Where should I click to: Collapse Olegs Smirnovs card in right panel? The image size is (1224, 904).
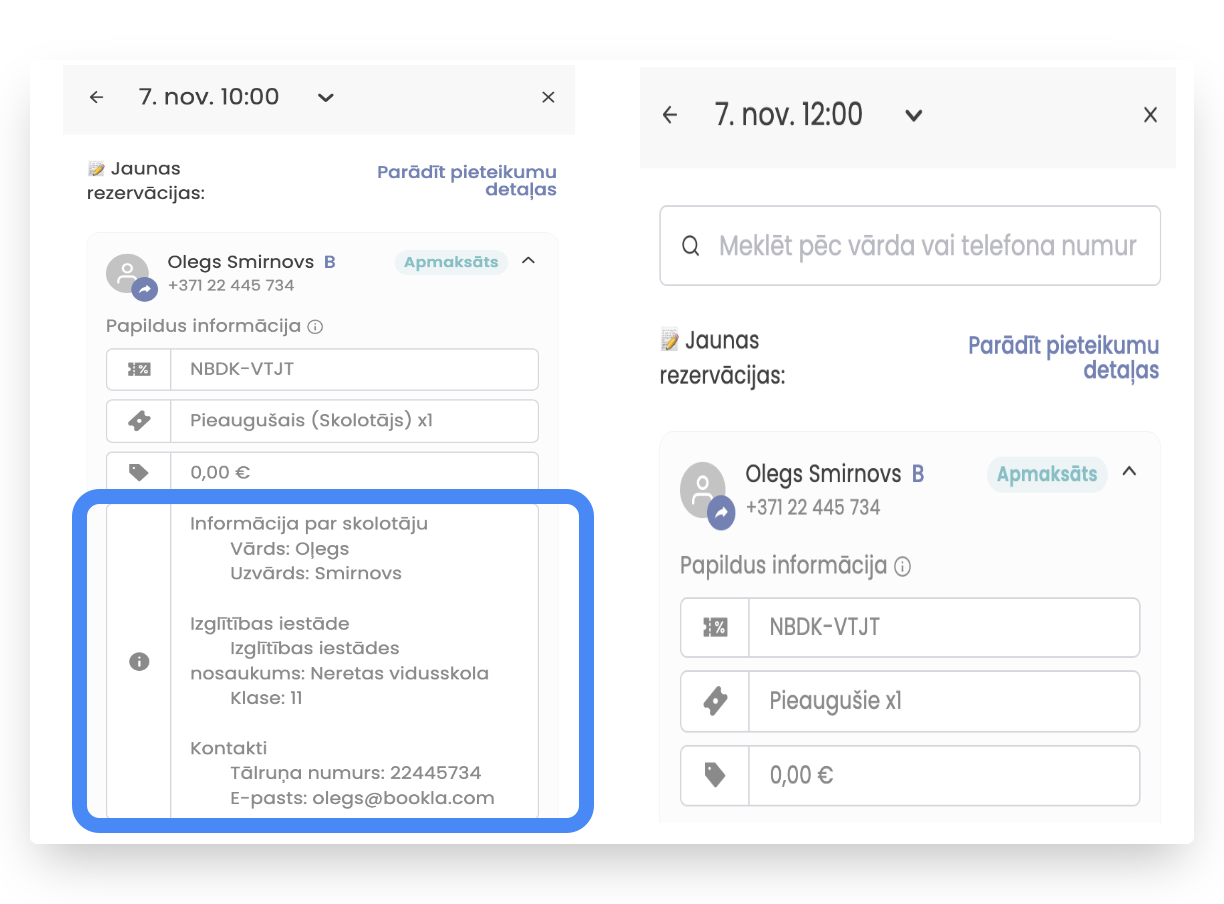1129,471
